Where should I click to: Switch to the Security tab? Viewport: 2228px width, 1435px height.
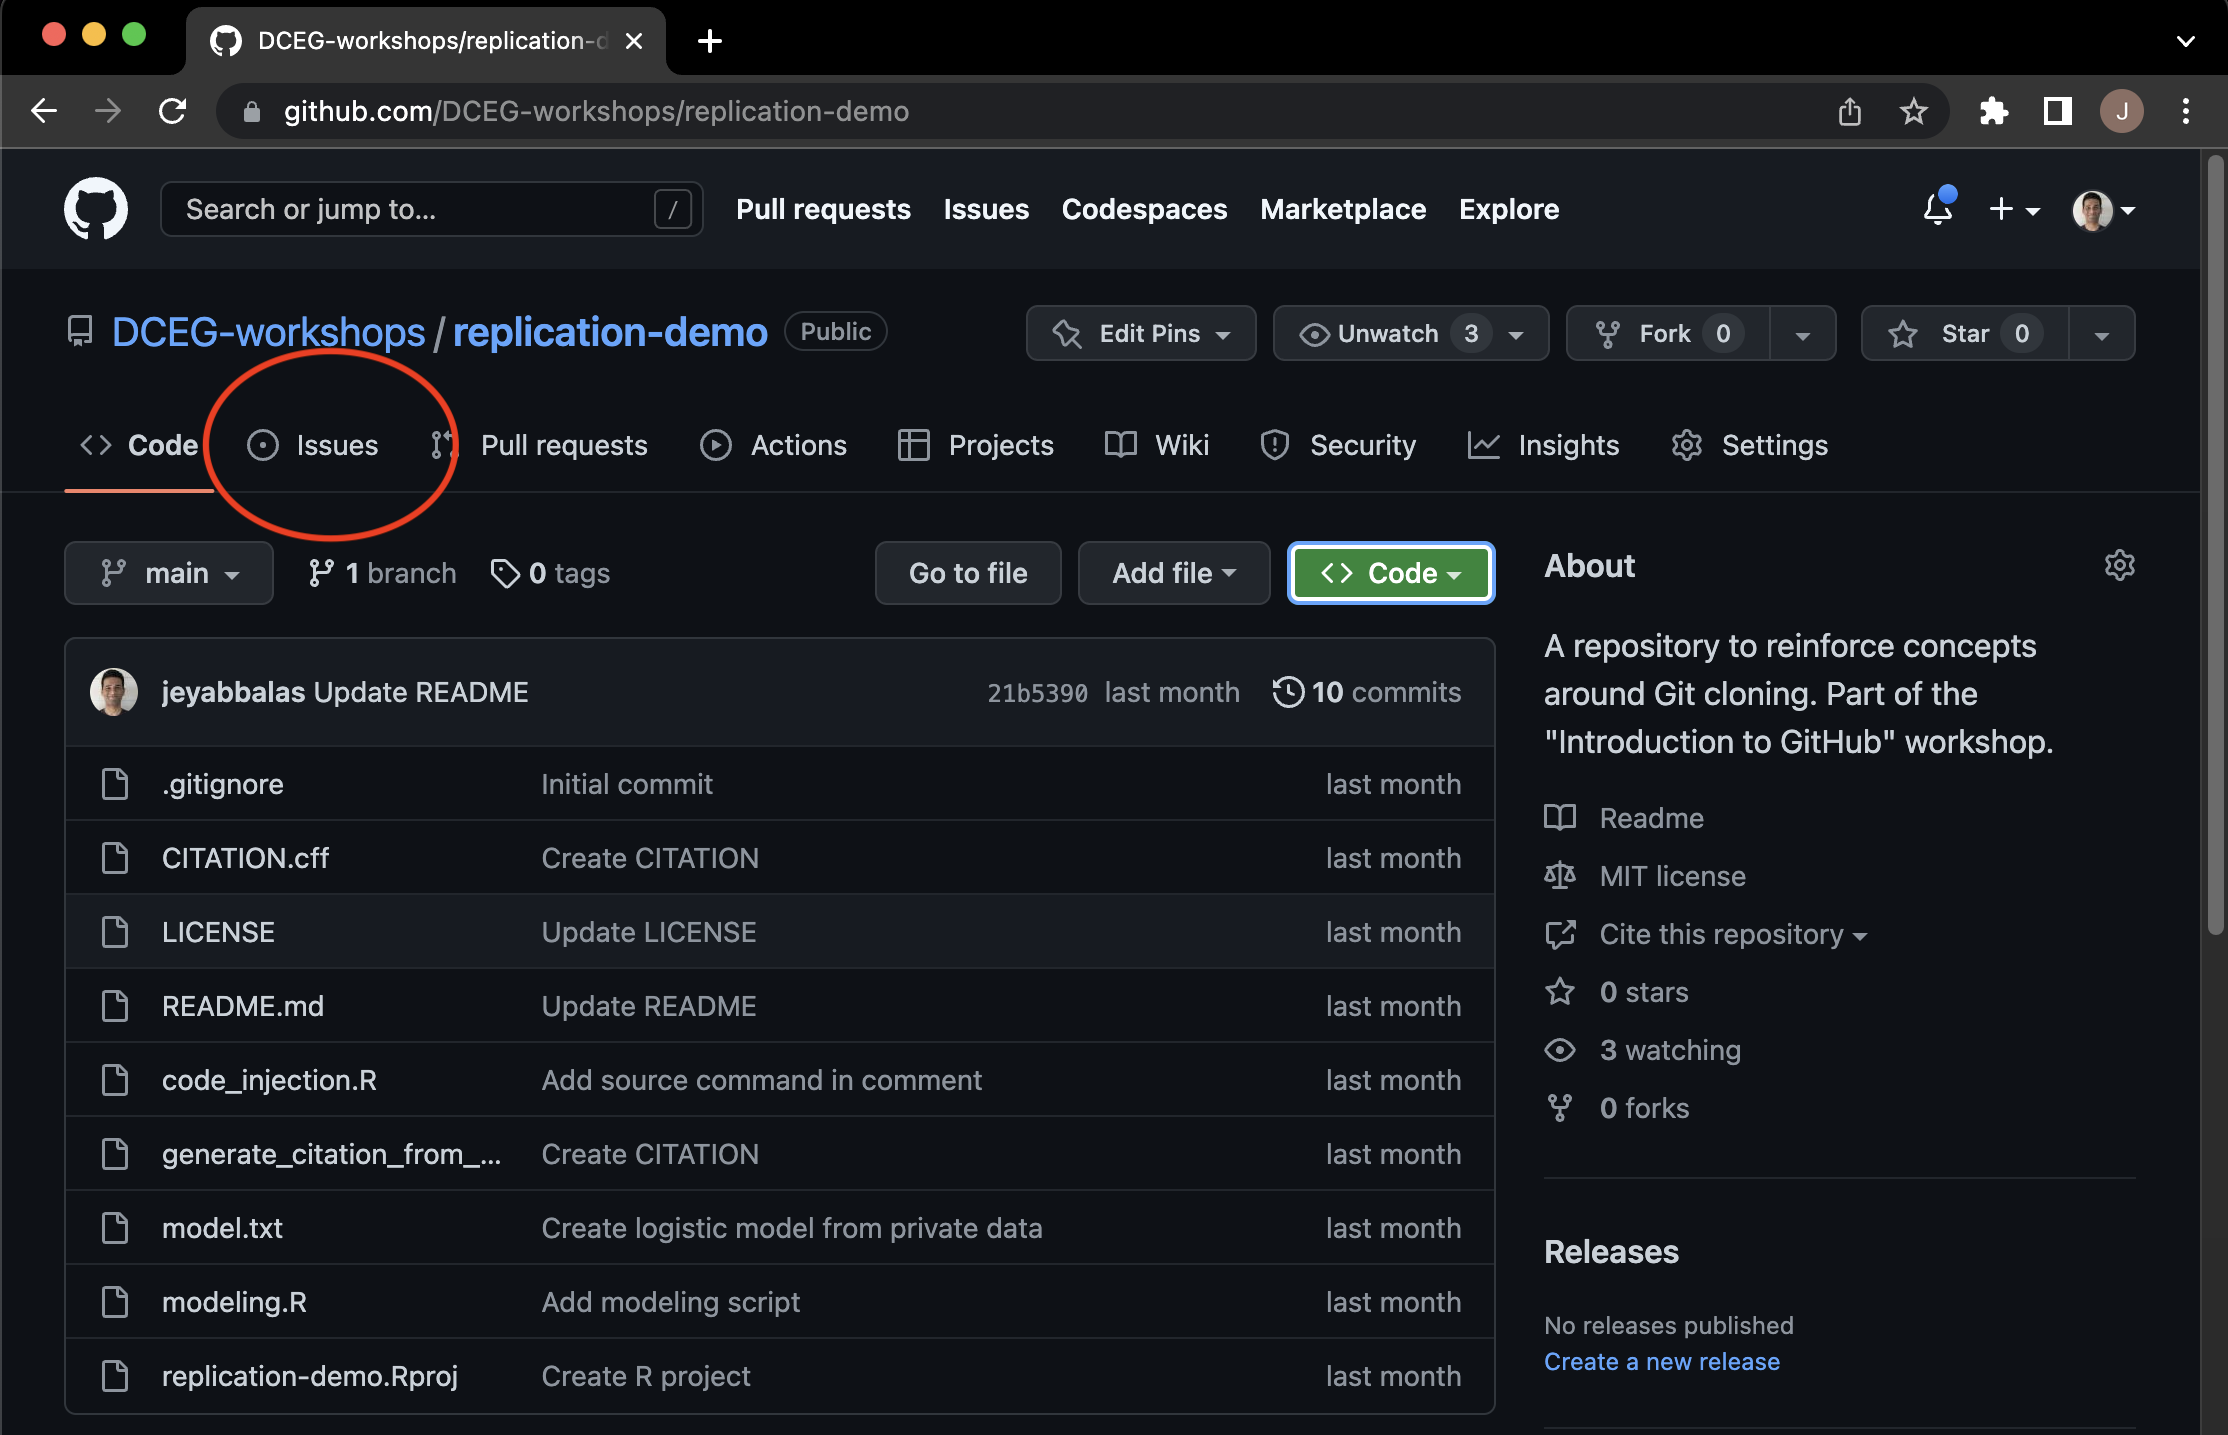tap(1338, 445)
